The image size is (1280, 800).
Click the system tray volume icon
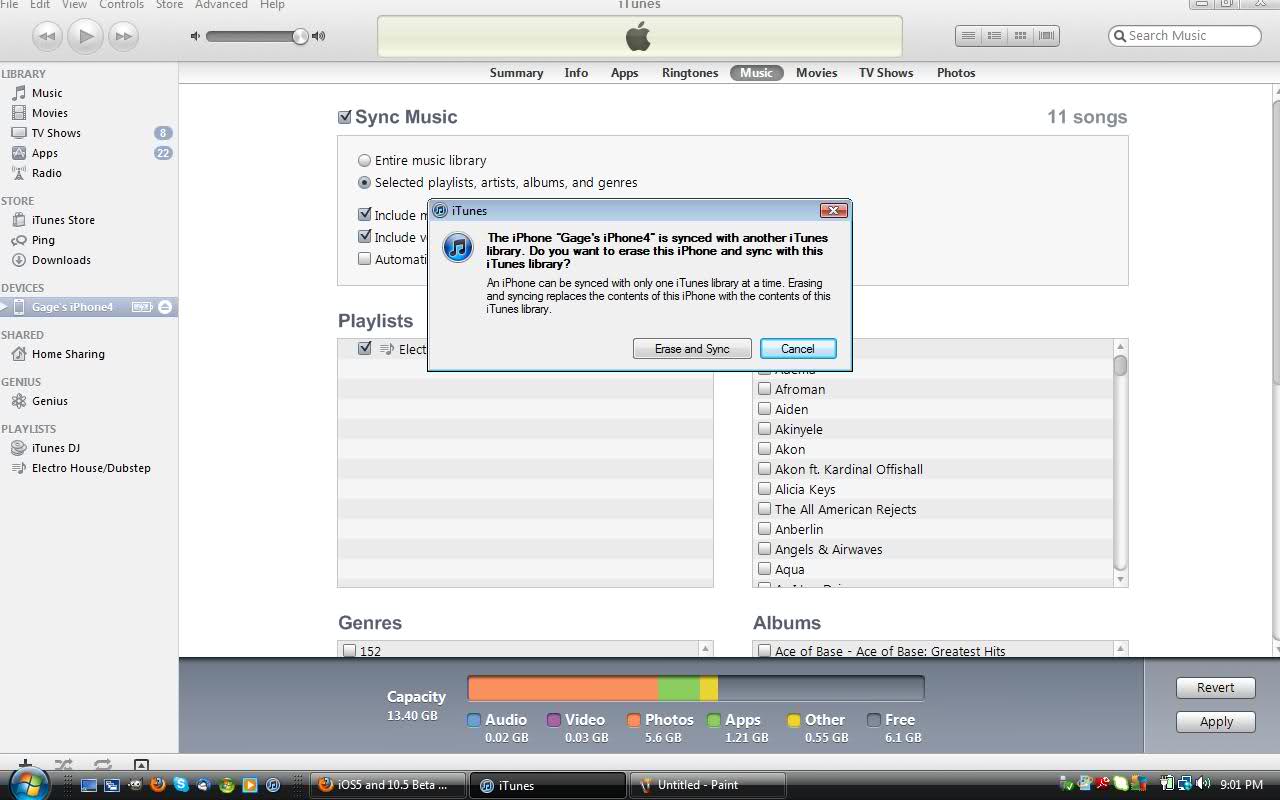point(1203,784)
